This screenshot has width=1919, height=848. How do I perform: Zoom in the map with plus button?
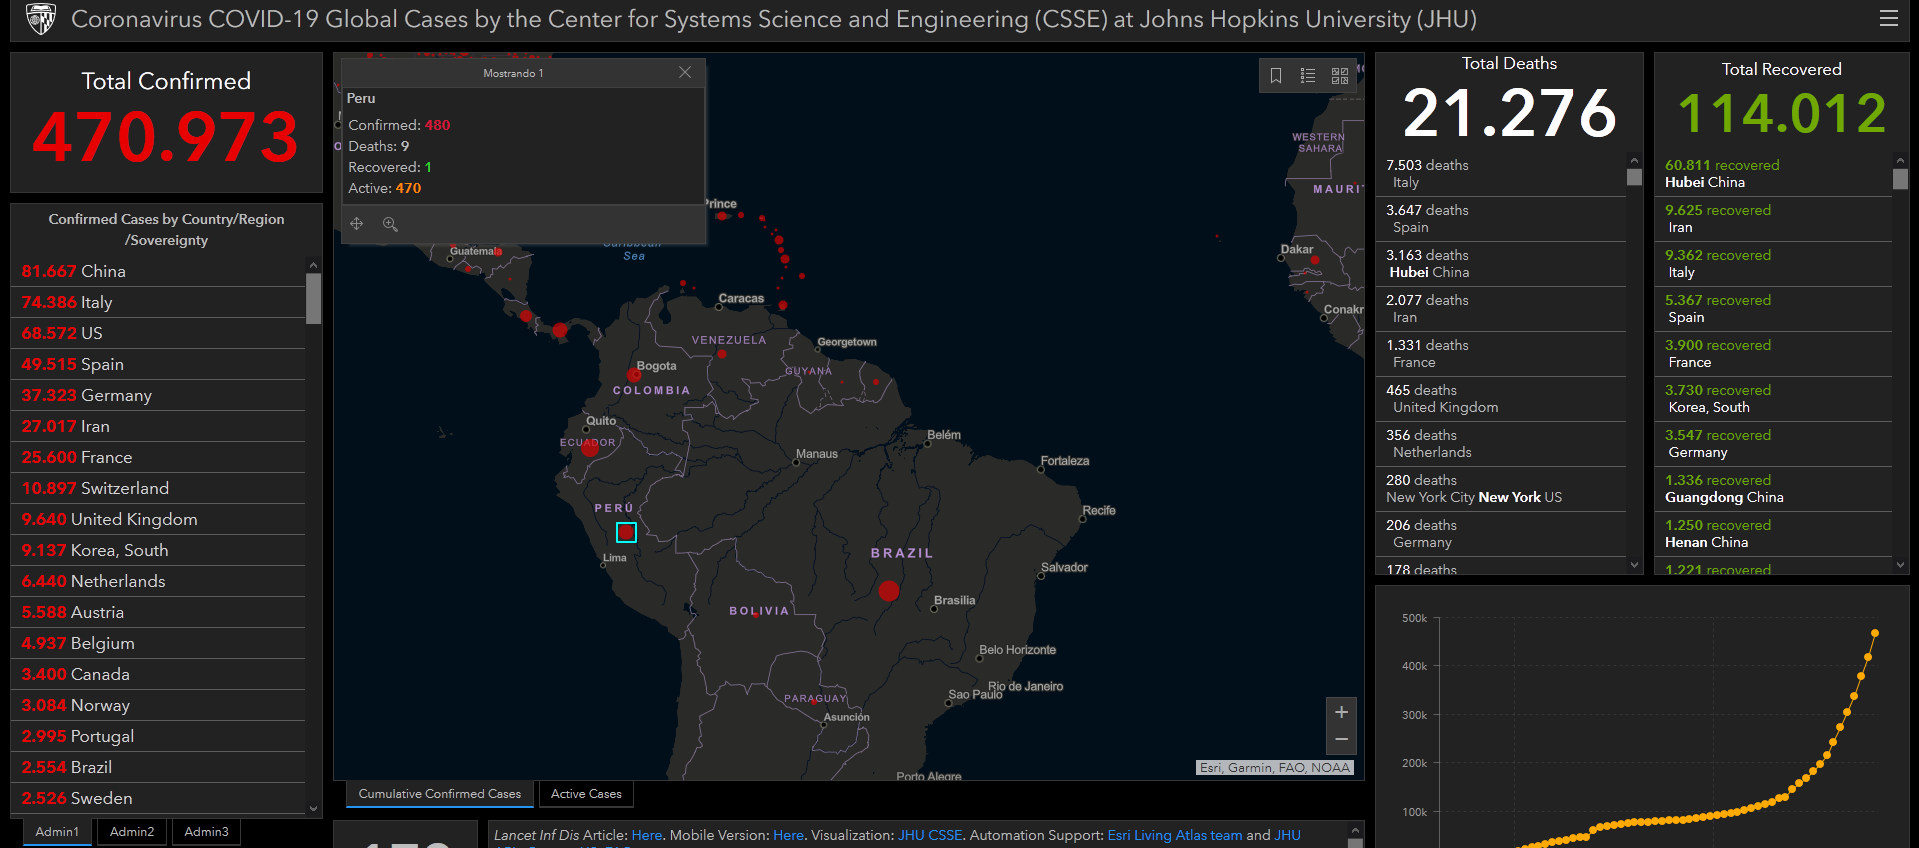(x=1341, y=712)
